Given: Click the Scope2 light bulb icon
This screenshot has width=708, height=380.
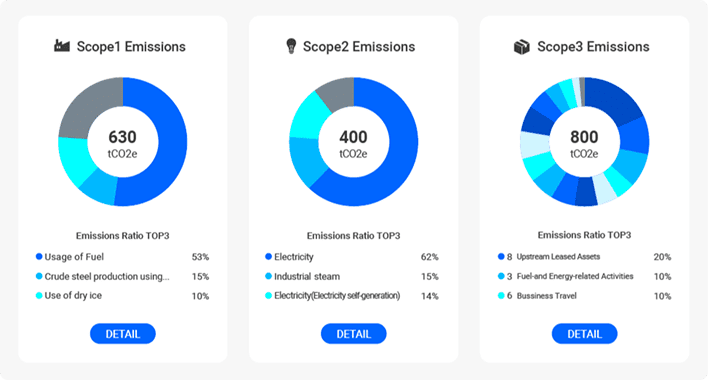Looking at the screenshot, I should click(x=291, y=46).
